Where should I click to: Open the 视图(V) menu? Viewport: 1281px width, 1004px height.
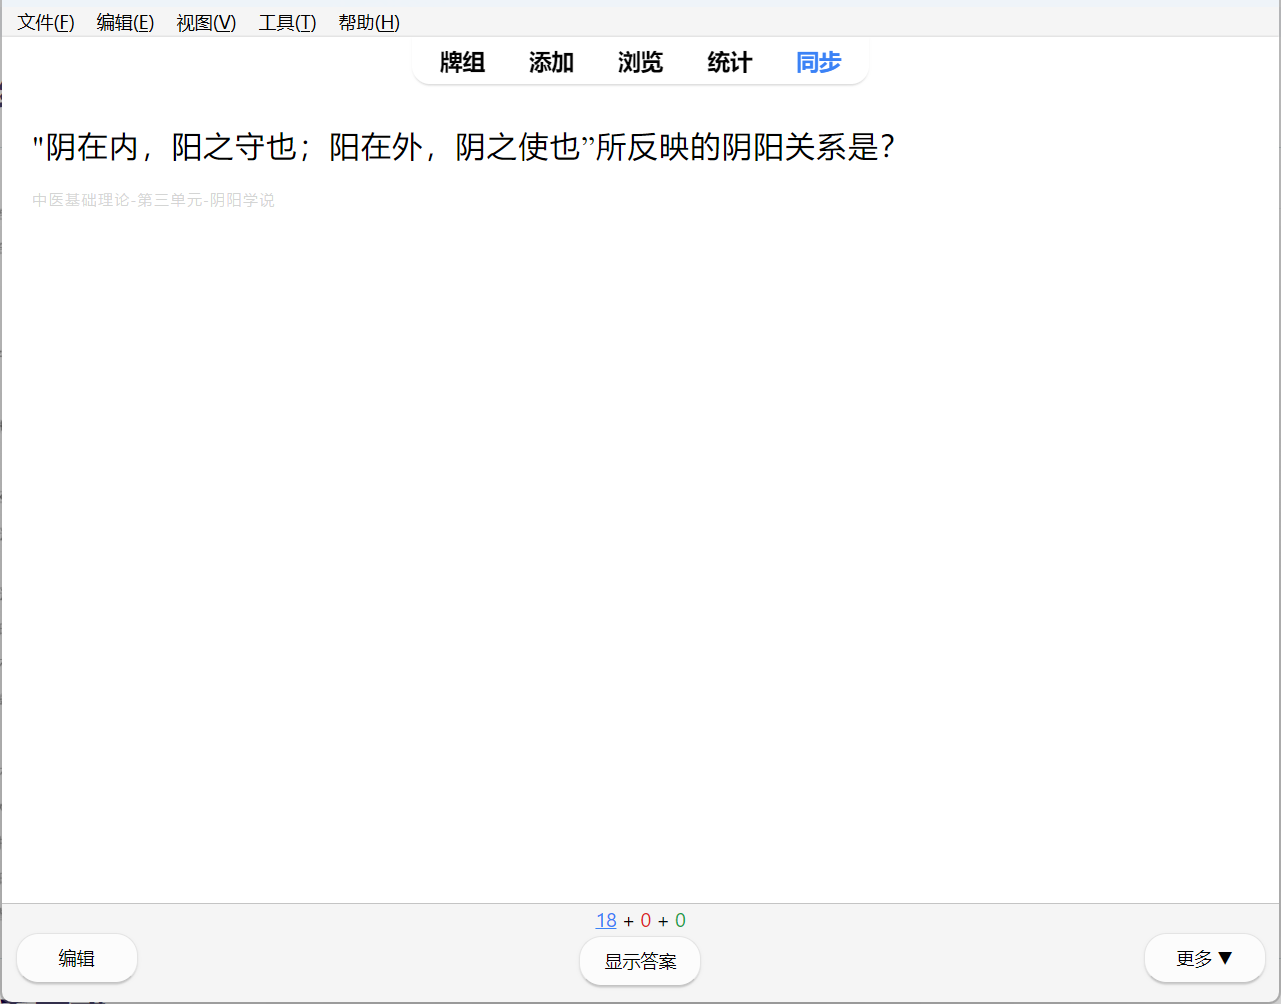206,23
